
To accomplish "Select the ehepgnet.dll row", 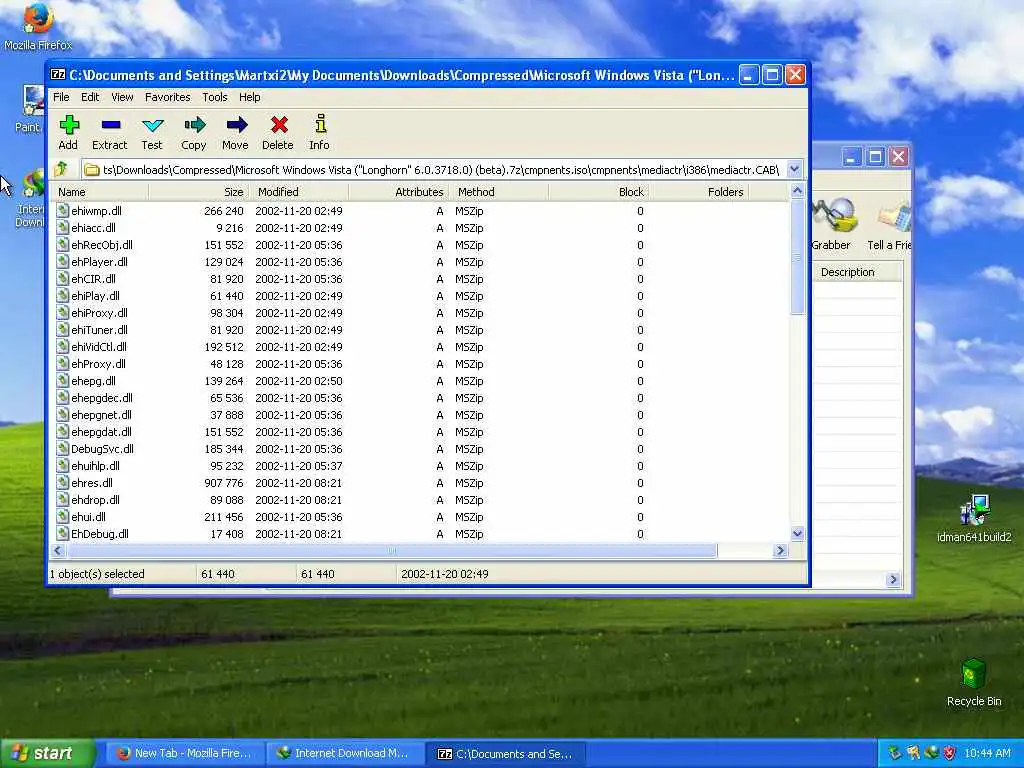I will pyautogui.click(x=421, y=415).
